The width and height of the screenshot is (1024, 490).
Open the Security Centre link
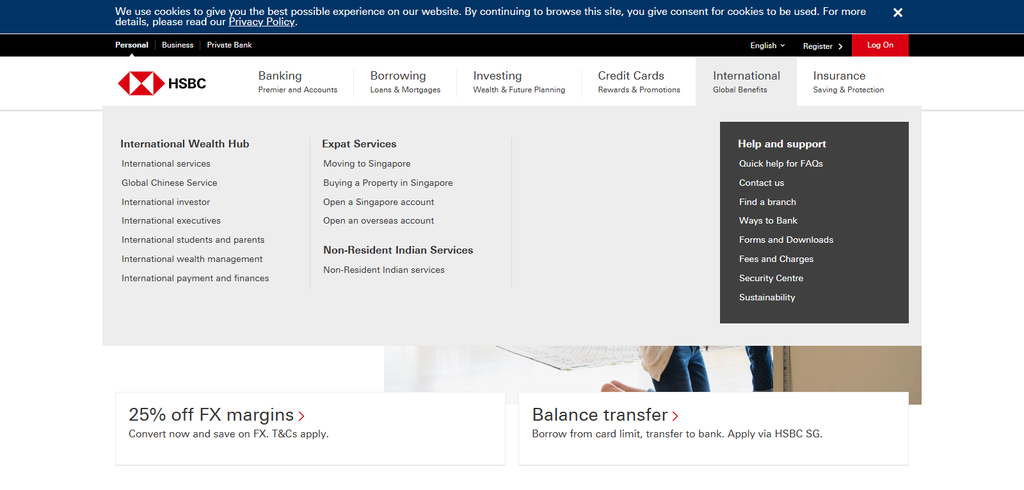click(771, 278)
